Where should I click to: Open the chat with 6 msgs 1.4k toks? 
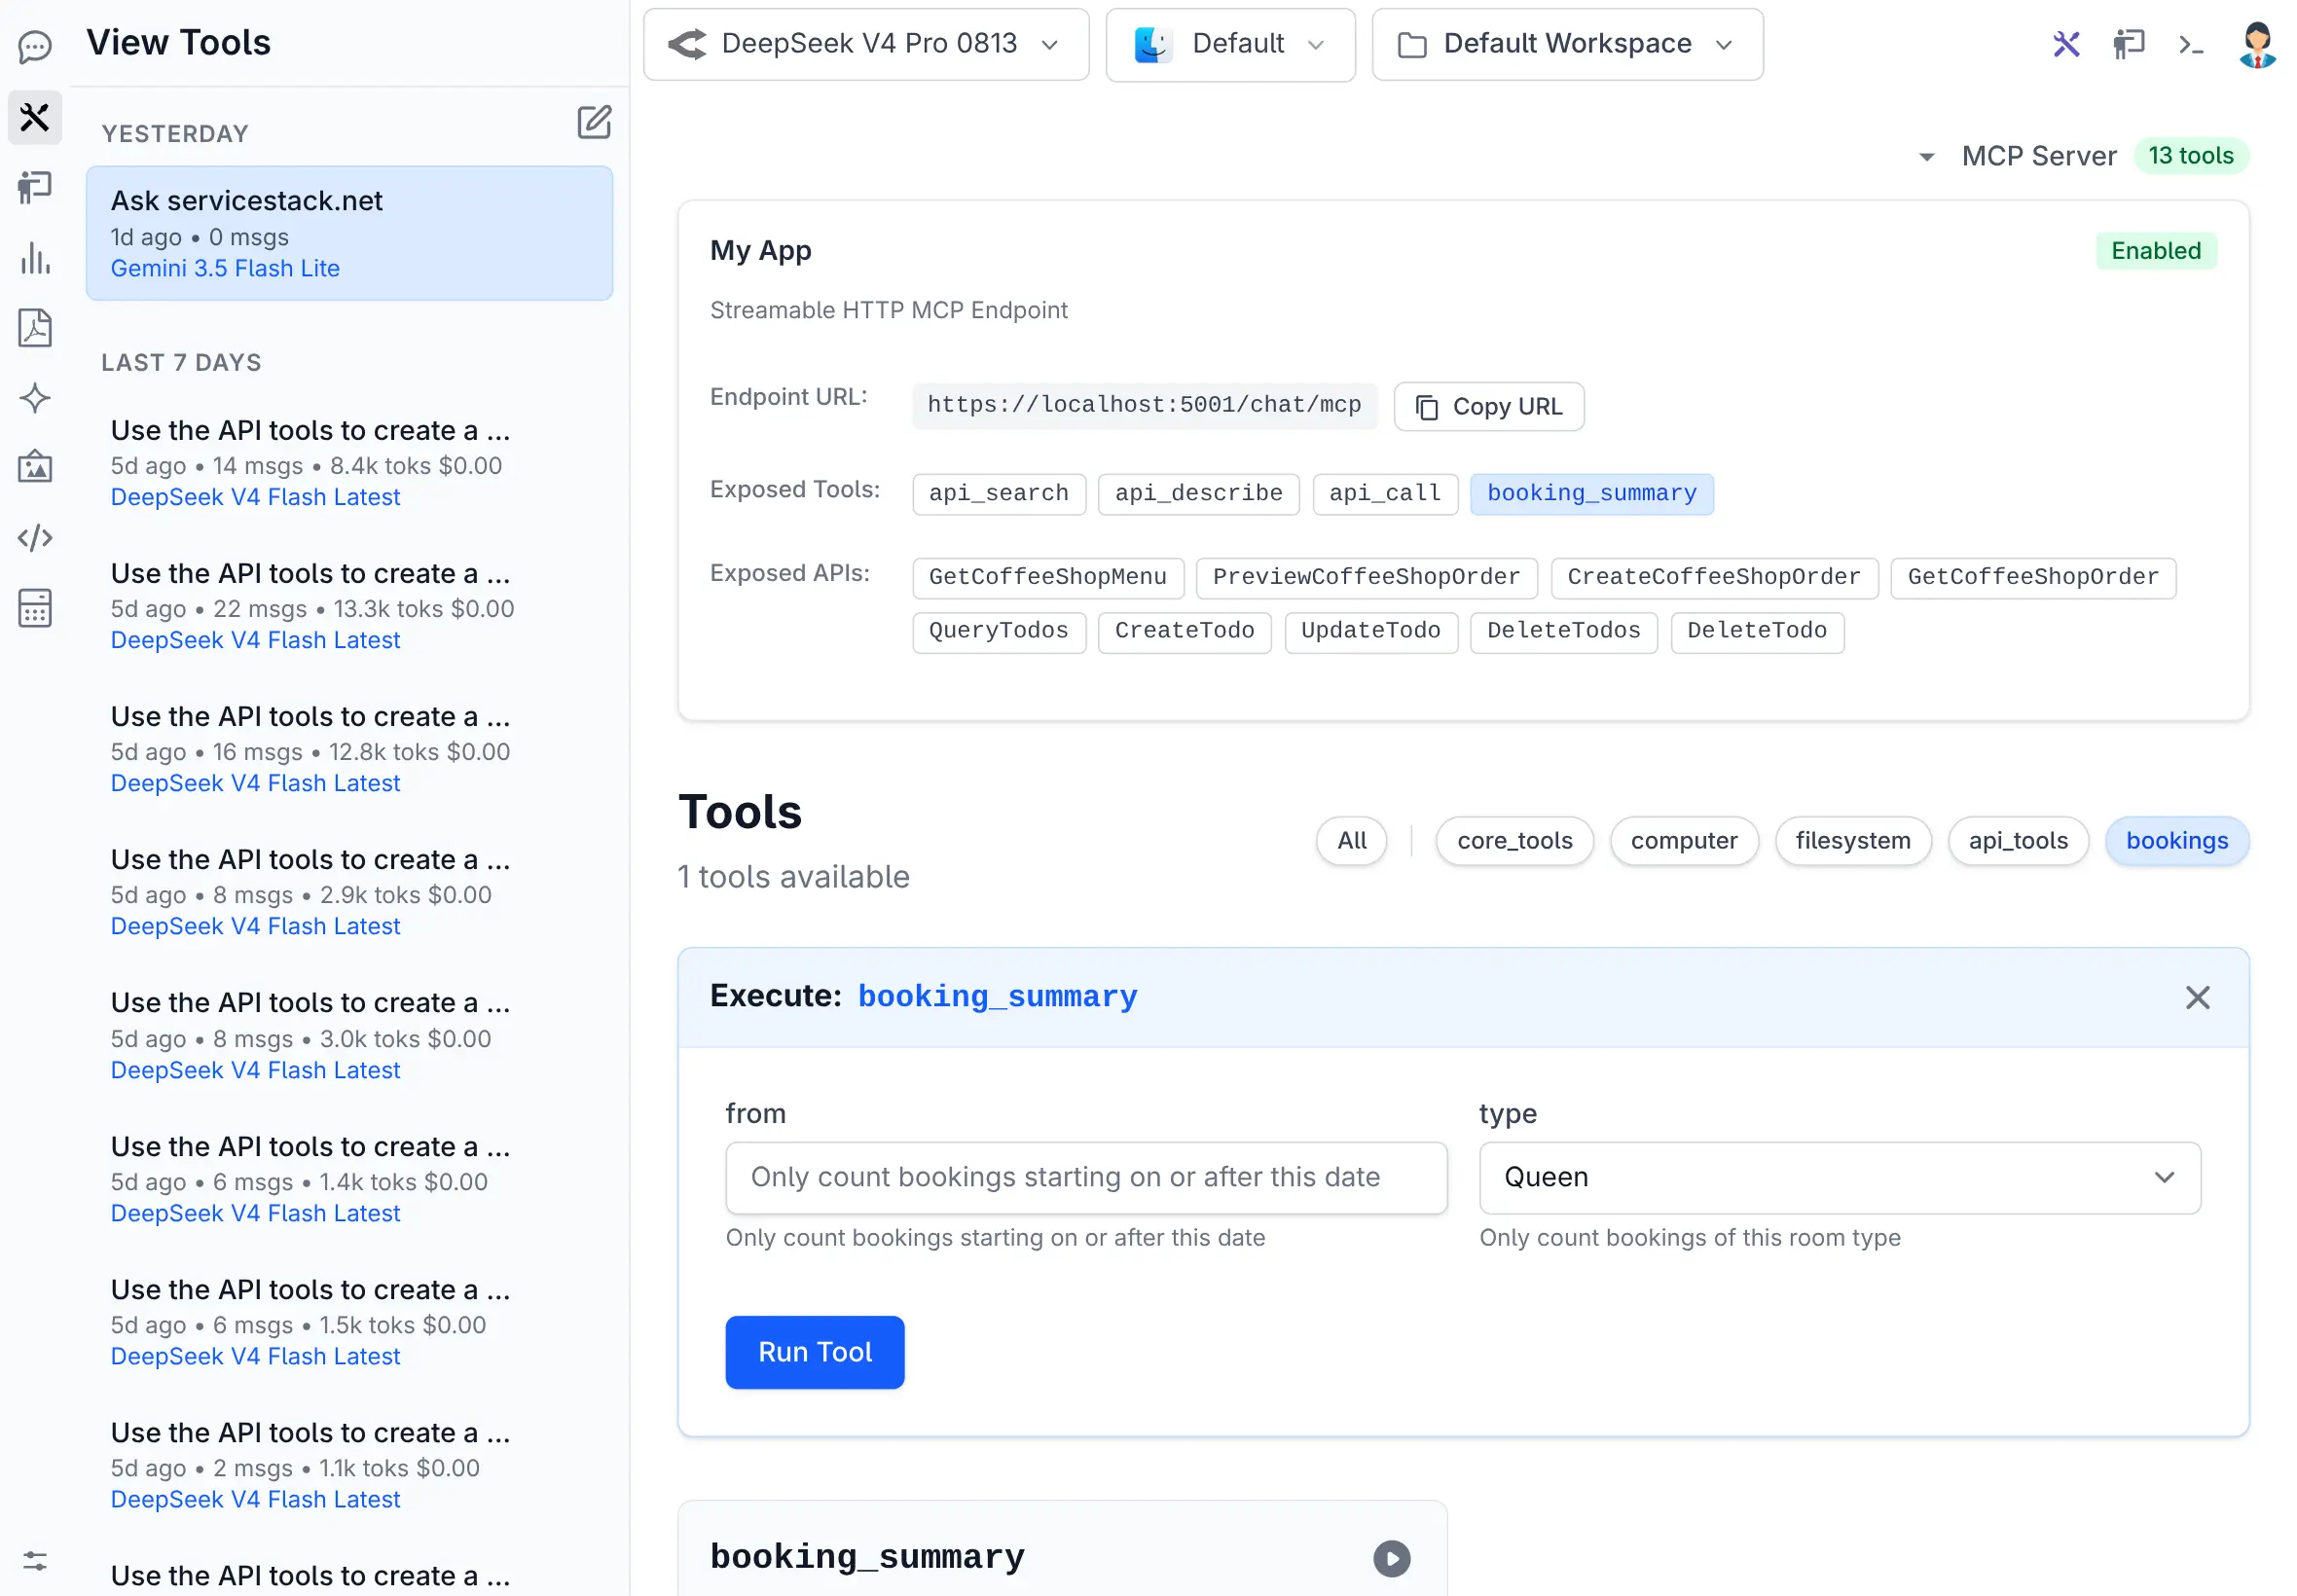(349, 1178)
